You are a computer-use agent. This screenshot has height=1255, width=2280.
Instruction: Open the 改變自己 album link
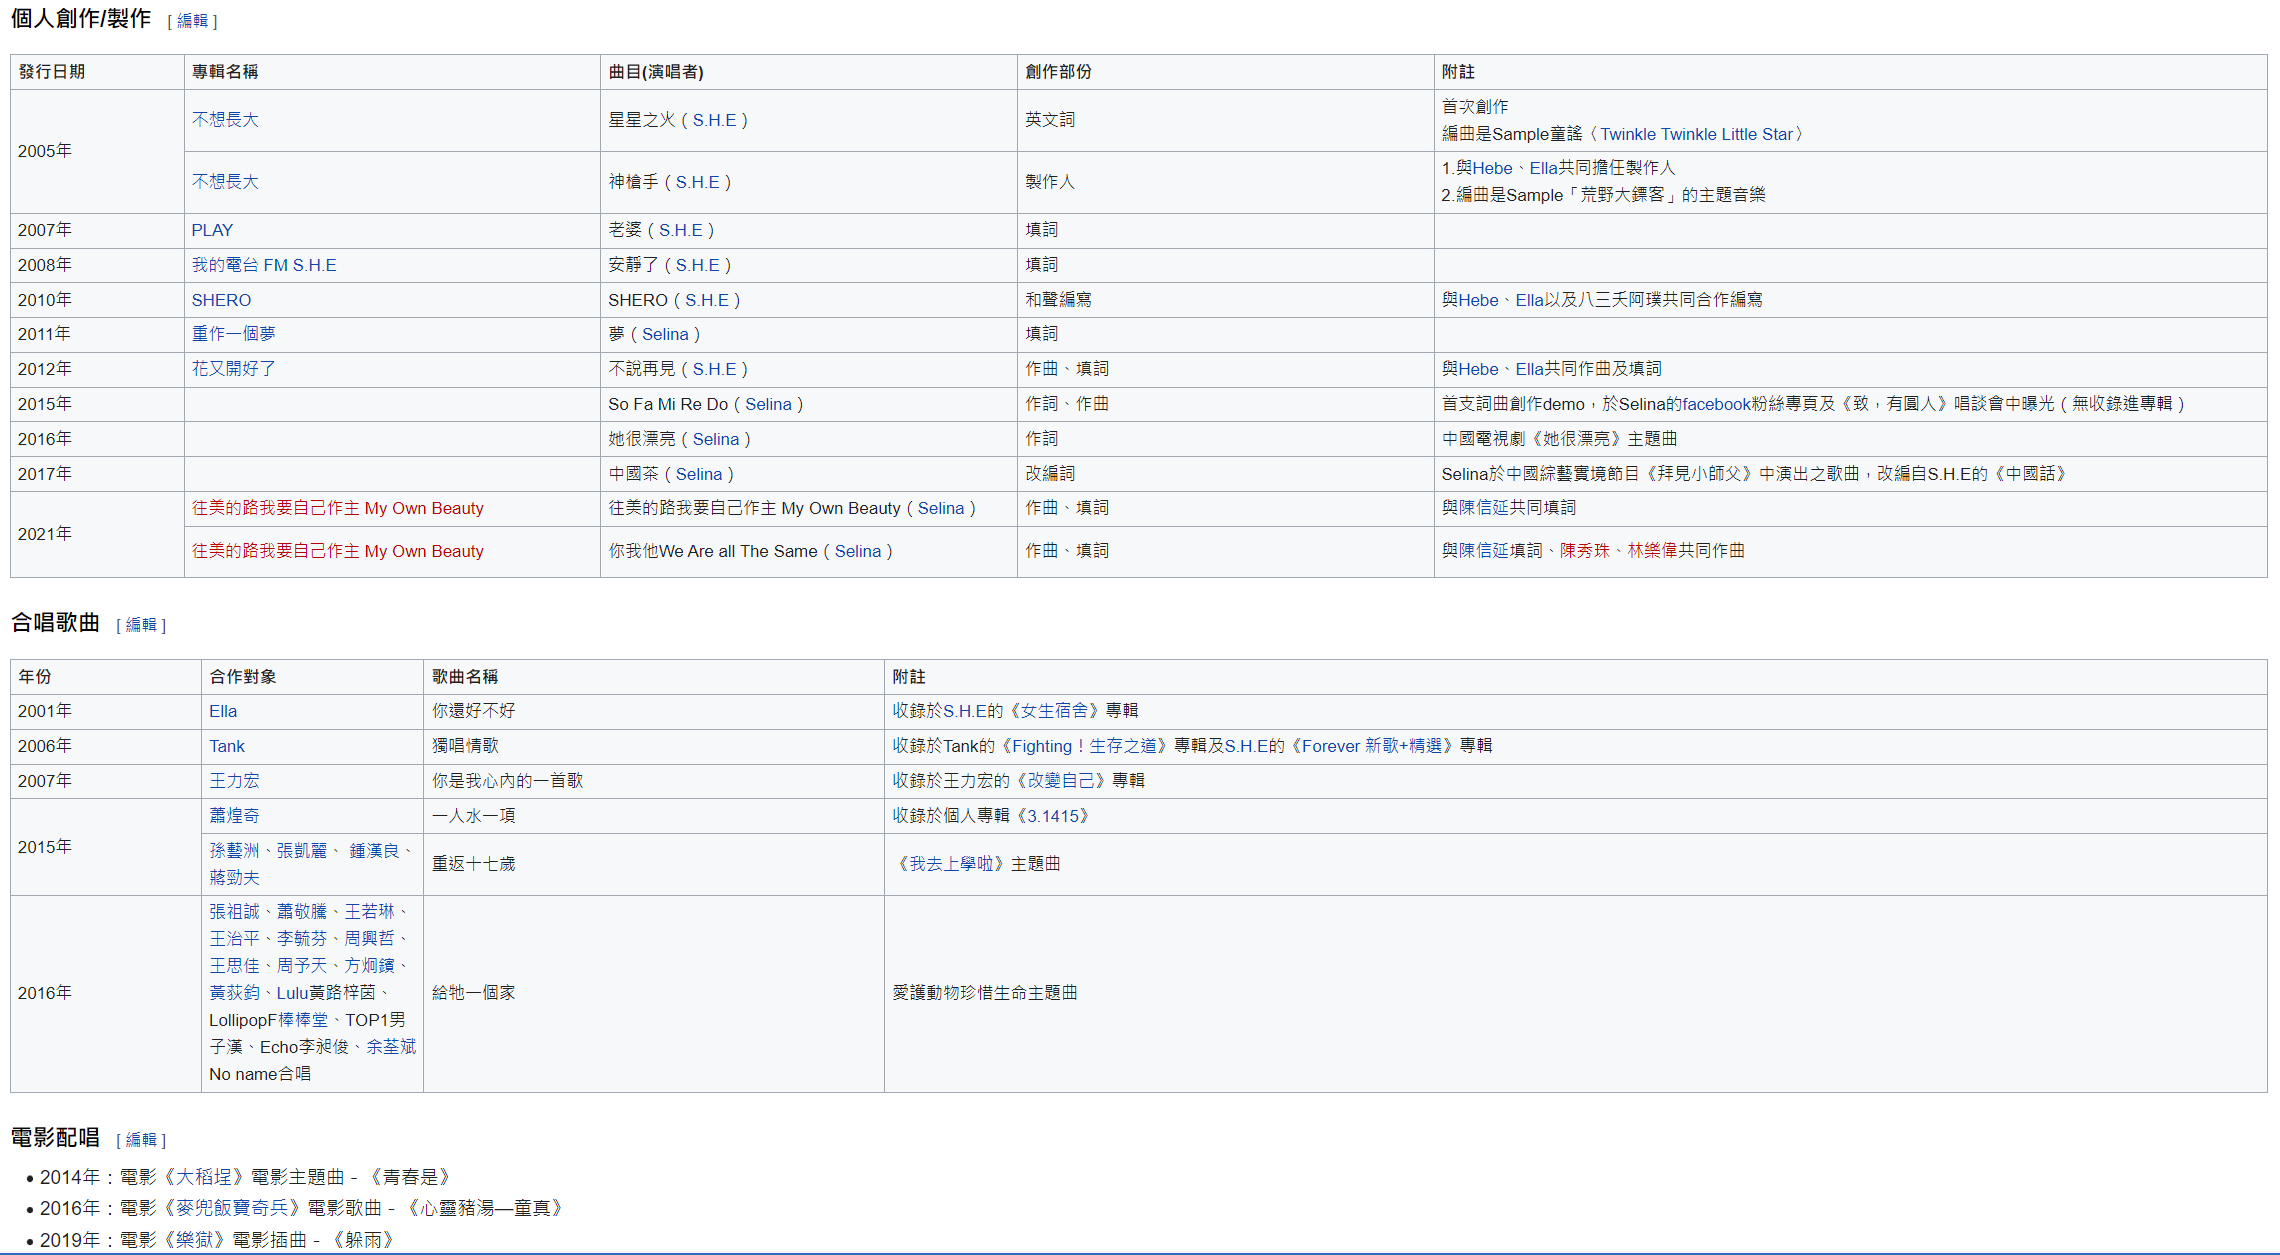point(1061,781)
